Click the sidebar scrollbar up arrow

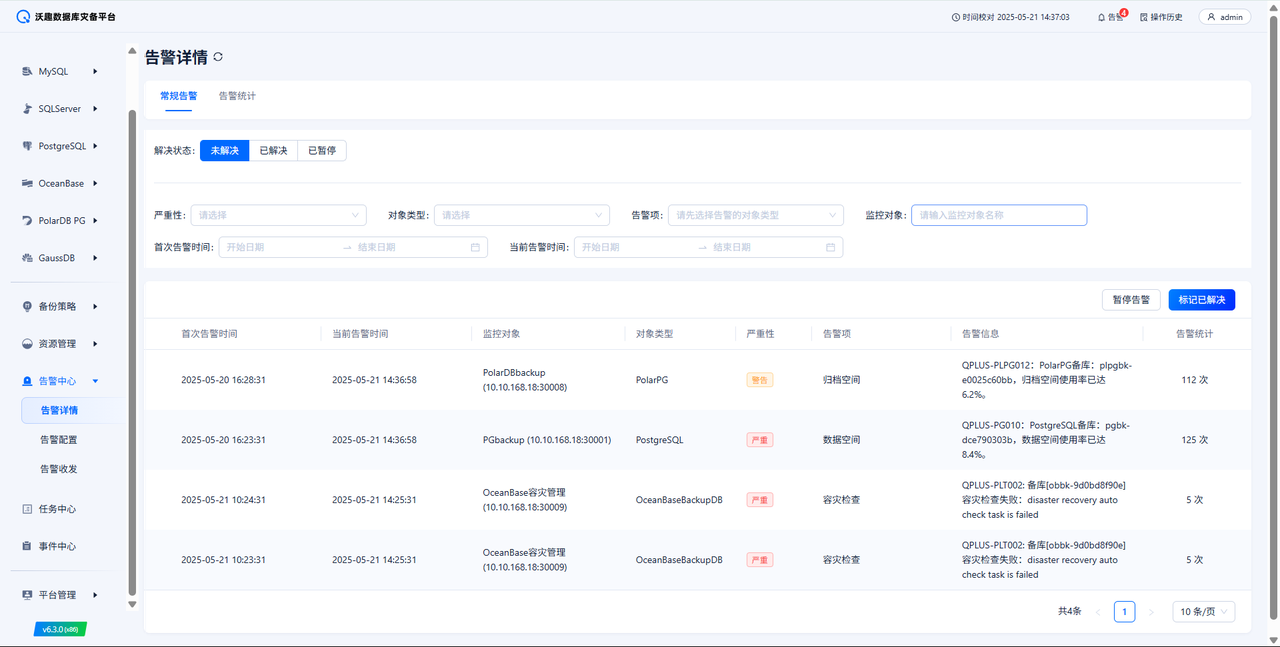[131, 50]
